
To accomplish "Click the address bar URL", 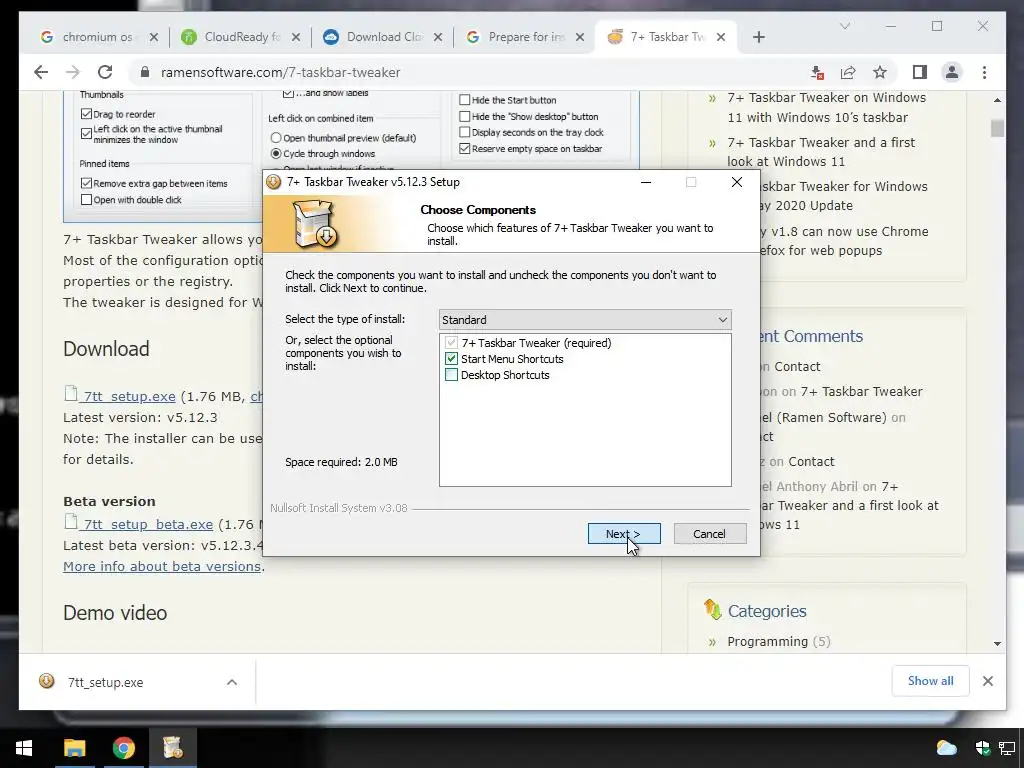I will pyautogui.click(x=281, y=72).
